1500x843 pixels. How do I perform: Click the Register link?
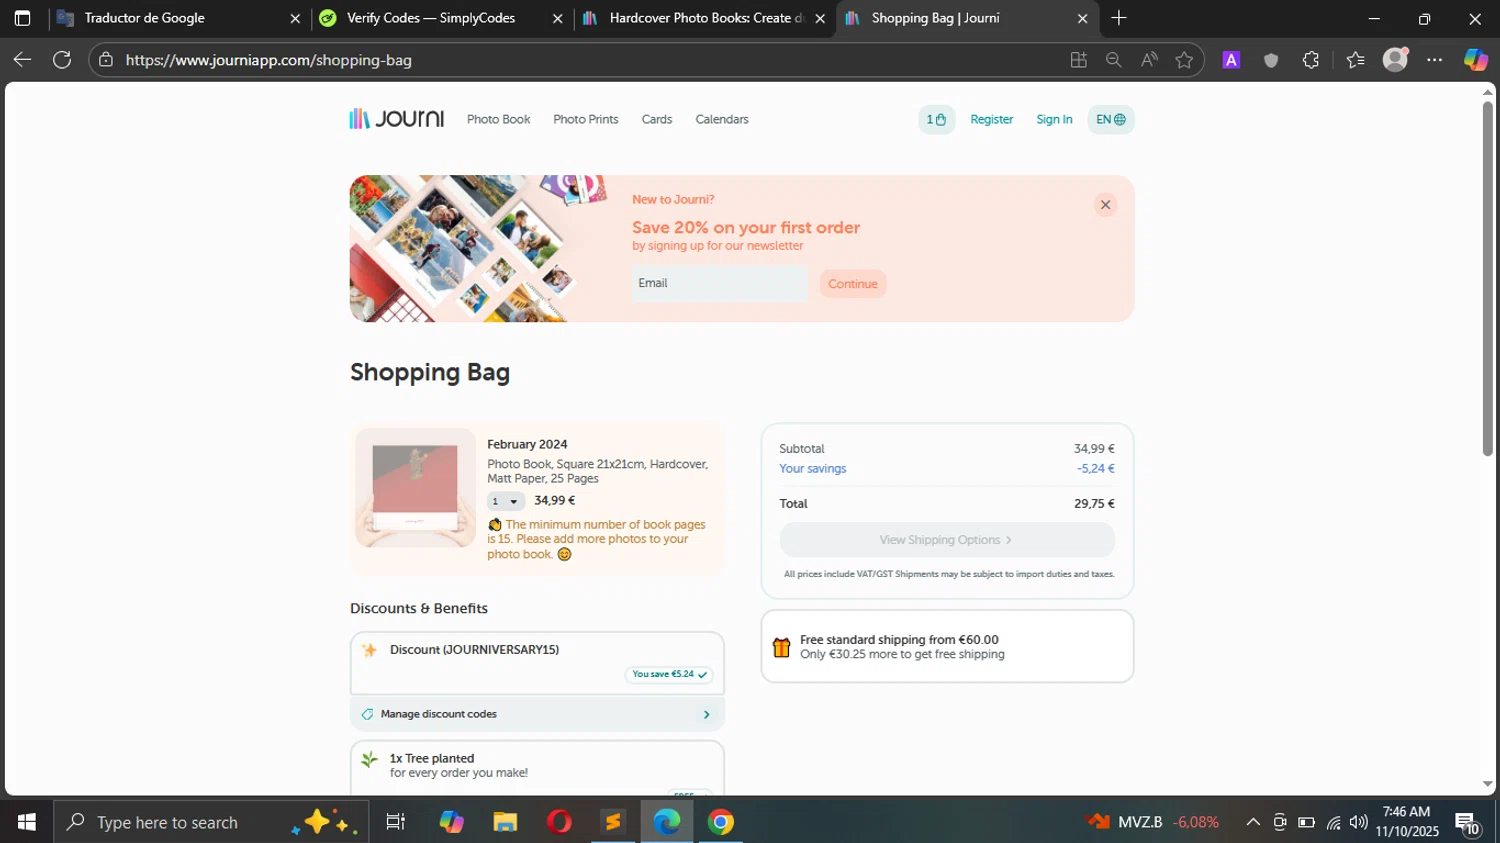(x=992, y=119)
